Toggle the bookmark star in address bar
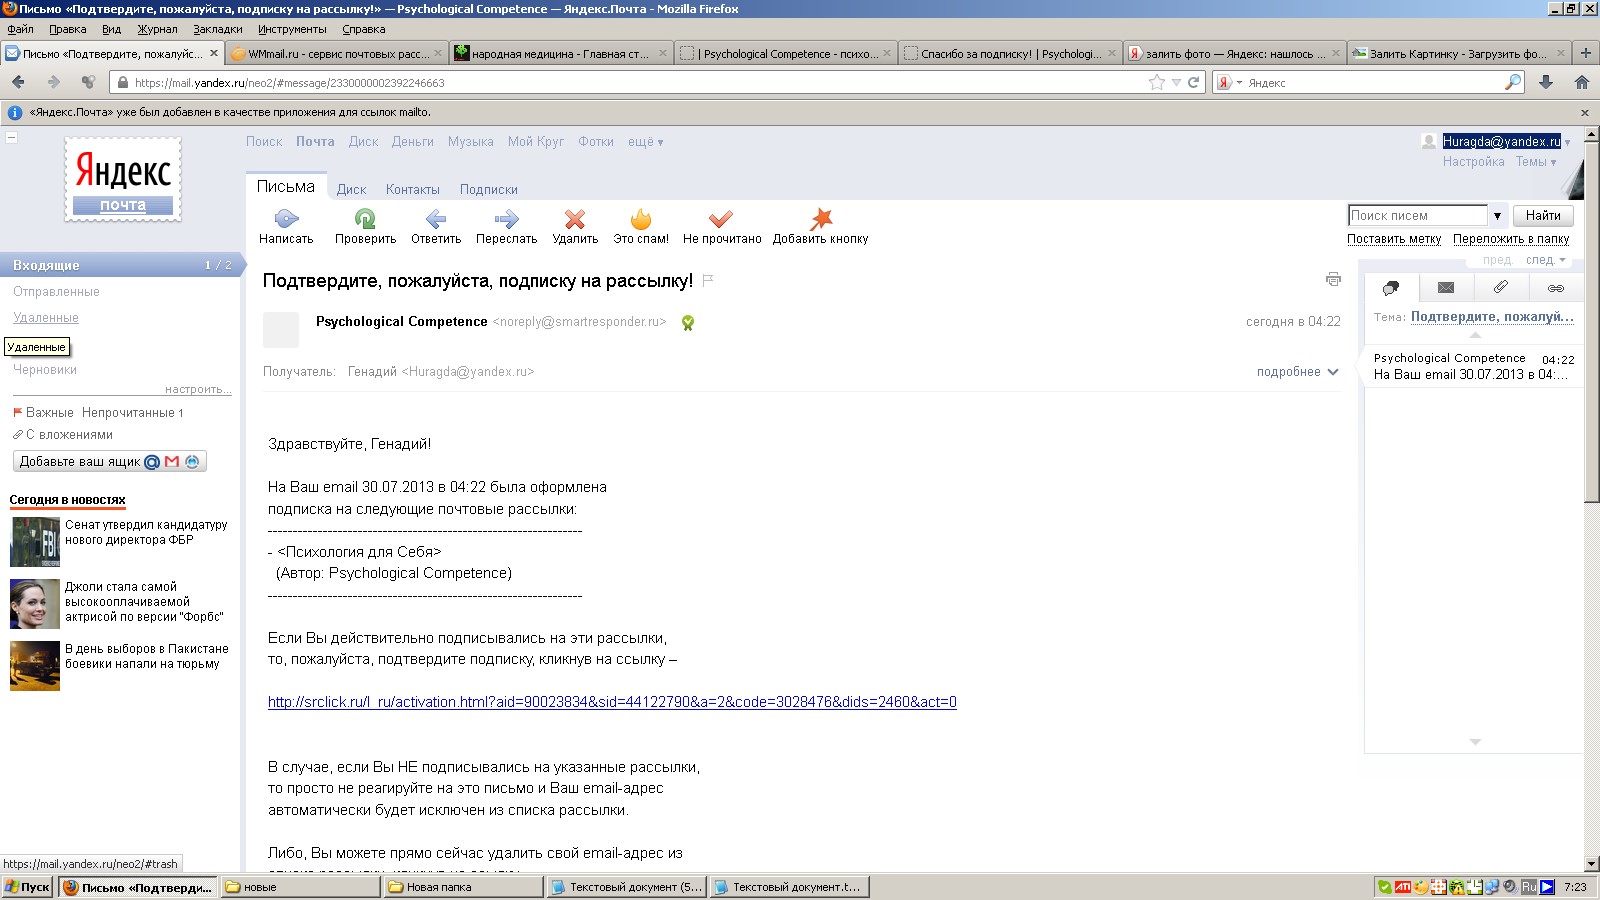Viewport: 1600px width, 900px height. tap(1157, 83)
